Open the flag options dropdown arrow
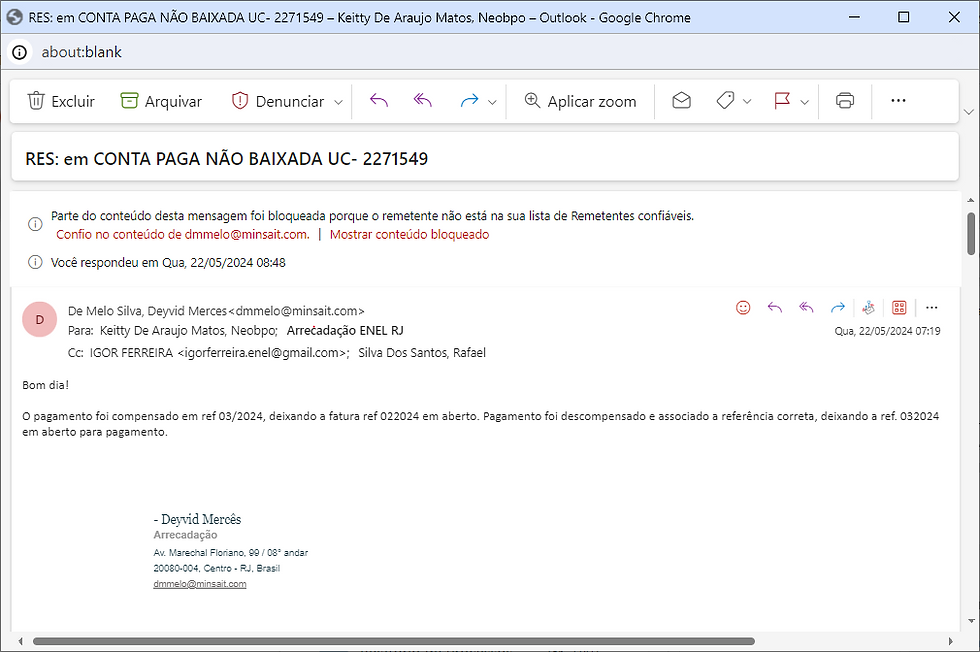 point(805,102)
